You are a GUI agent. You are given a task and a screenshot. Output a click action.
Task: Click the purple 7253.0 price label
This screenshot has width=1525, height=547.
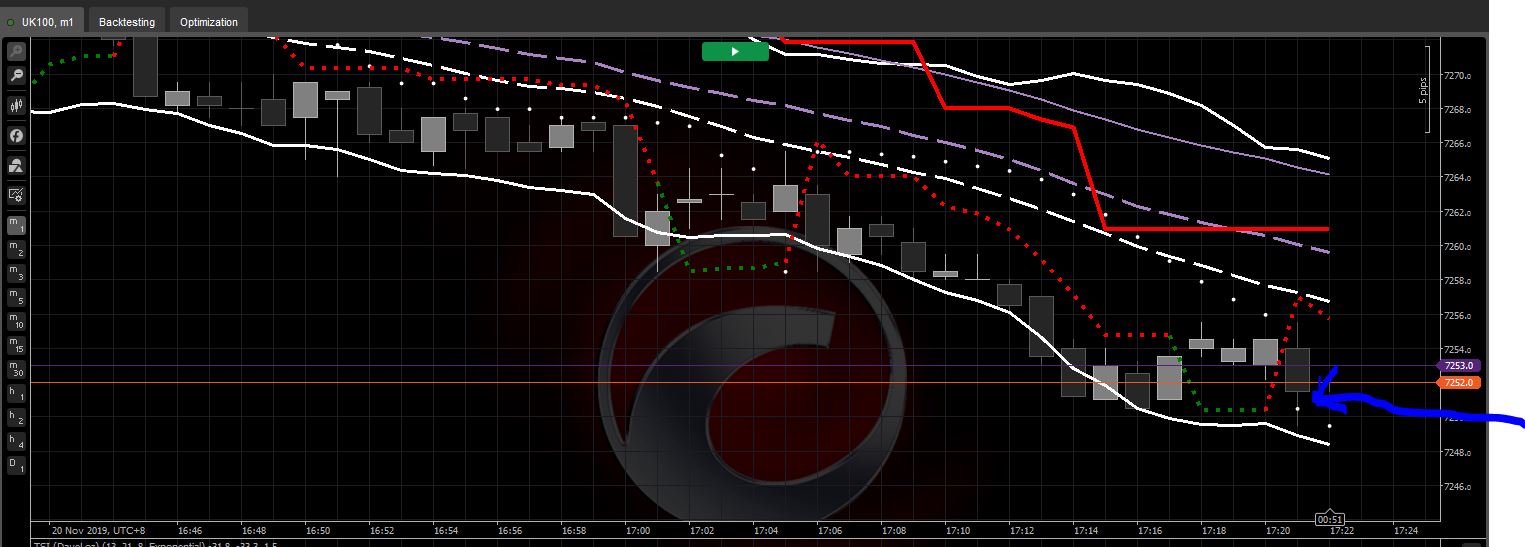[1459, 366]
